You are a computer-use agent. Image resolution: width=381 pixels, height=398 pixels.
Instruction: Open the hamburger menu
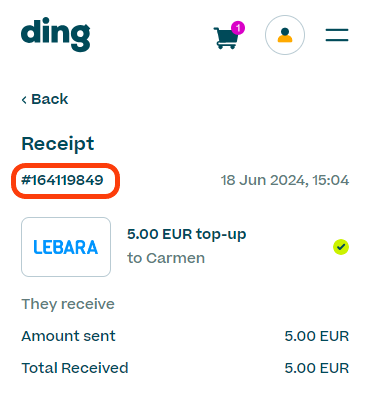click(x=337, y=35)
